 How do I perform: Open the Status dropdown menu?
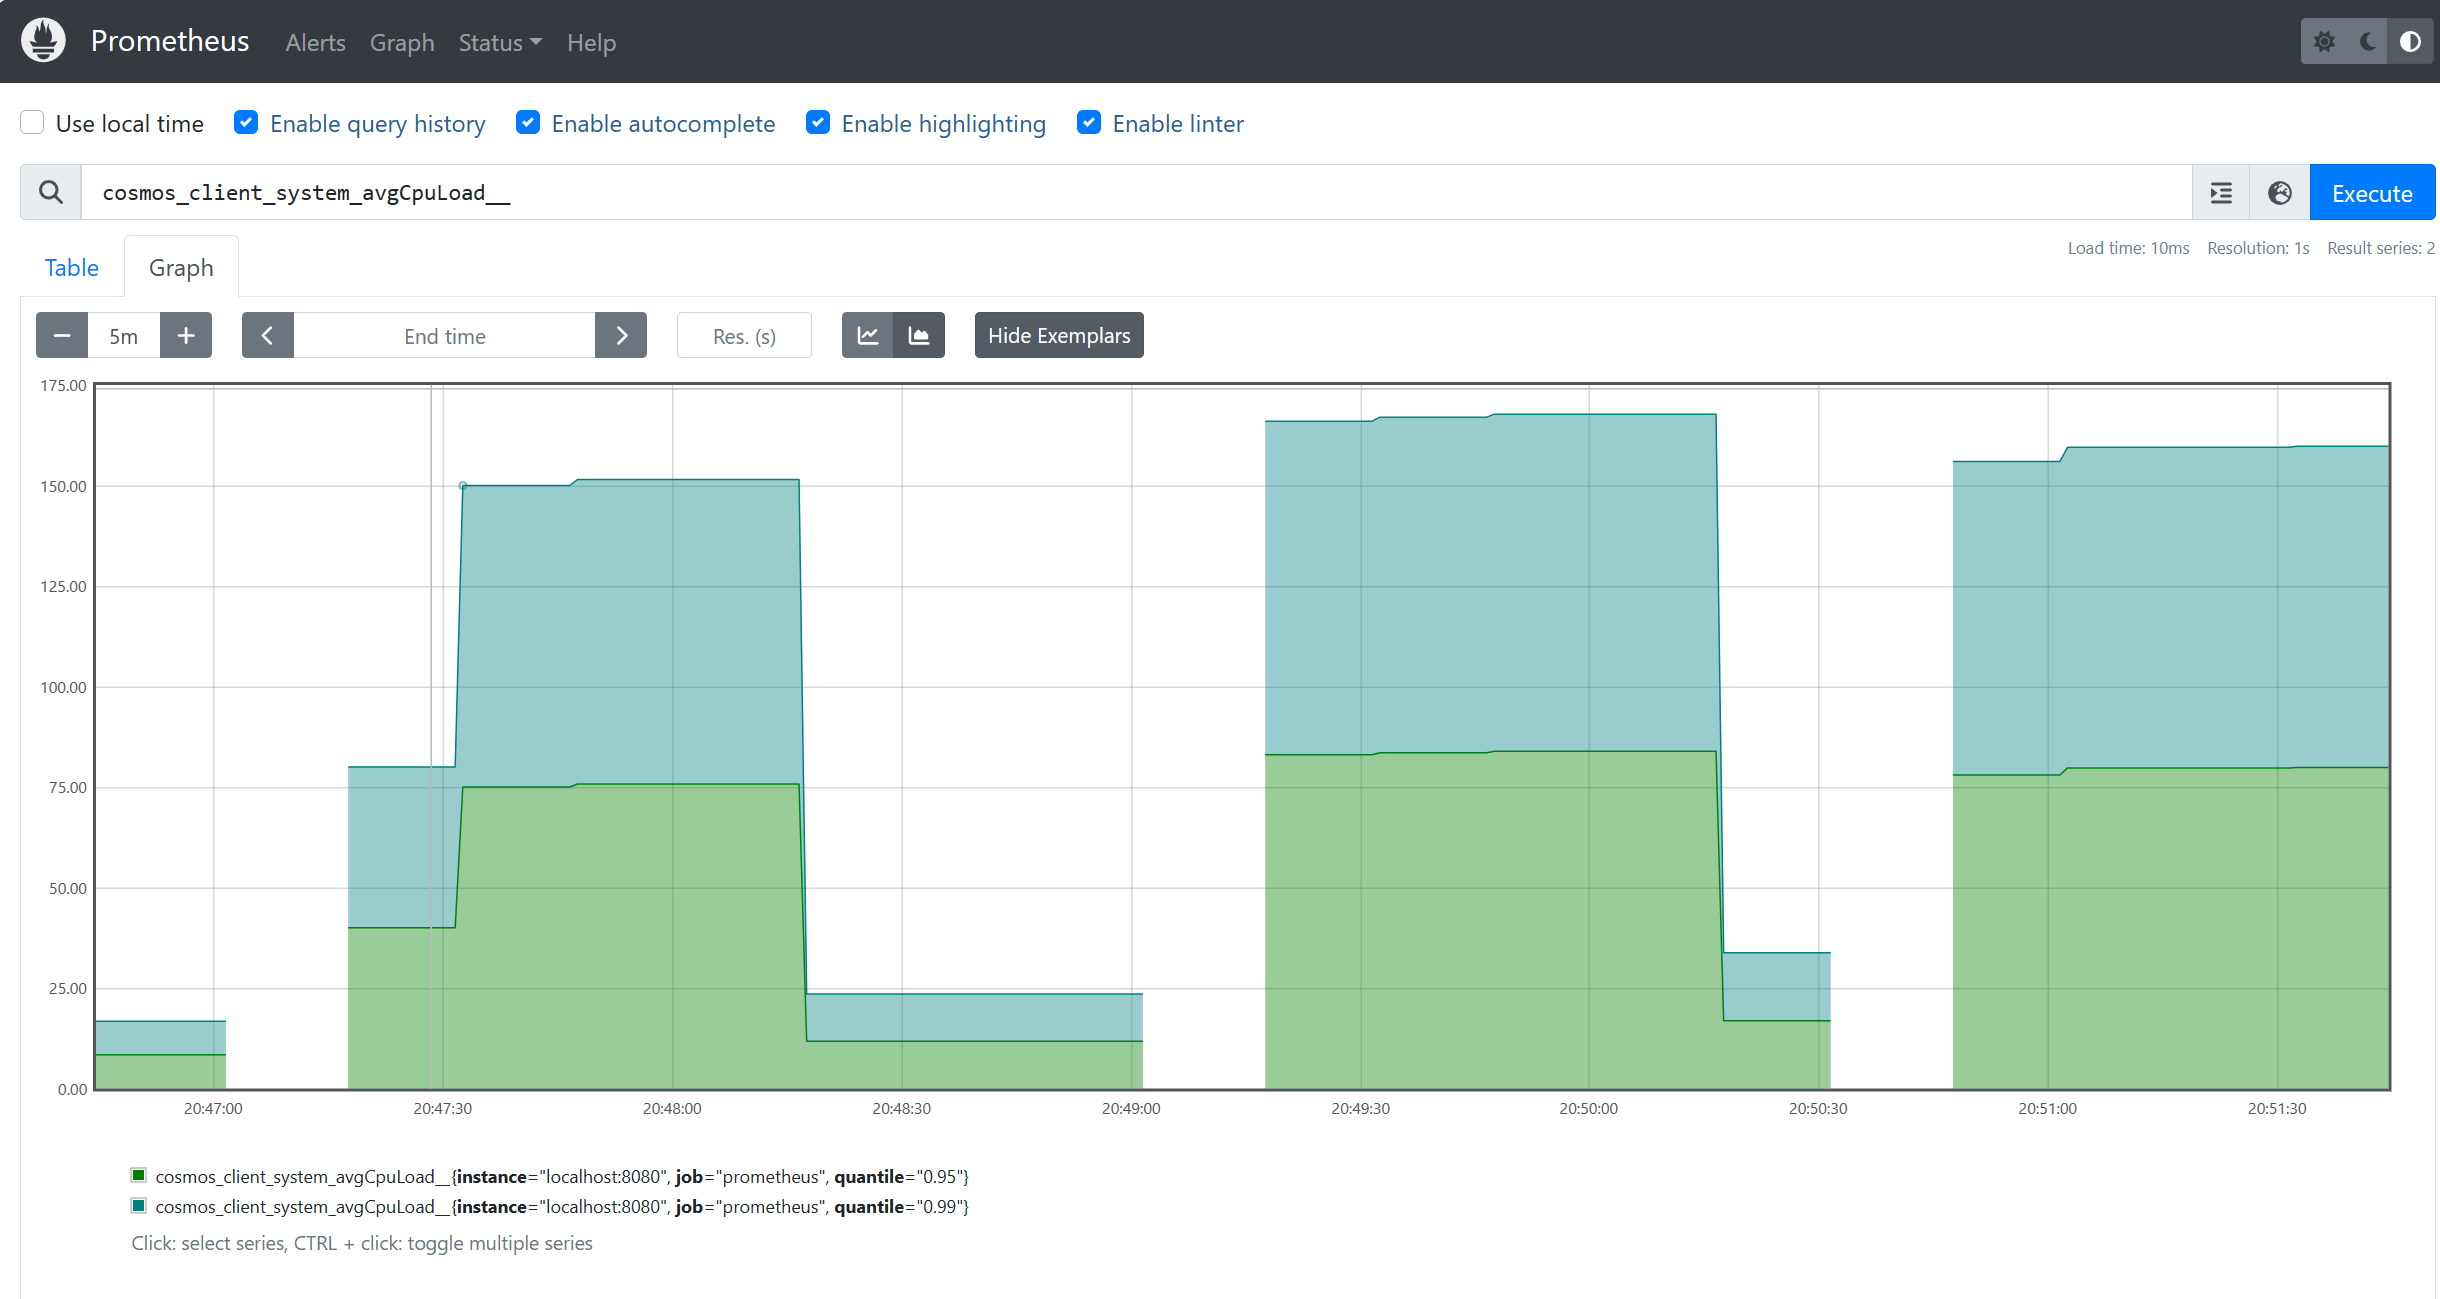pos(500,43)
